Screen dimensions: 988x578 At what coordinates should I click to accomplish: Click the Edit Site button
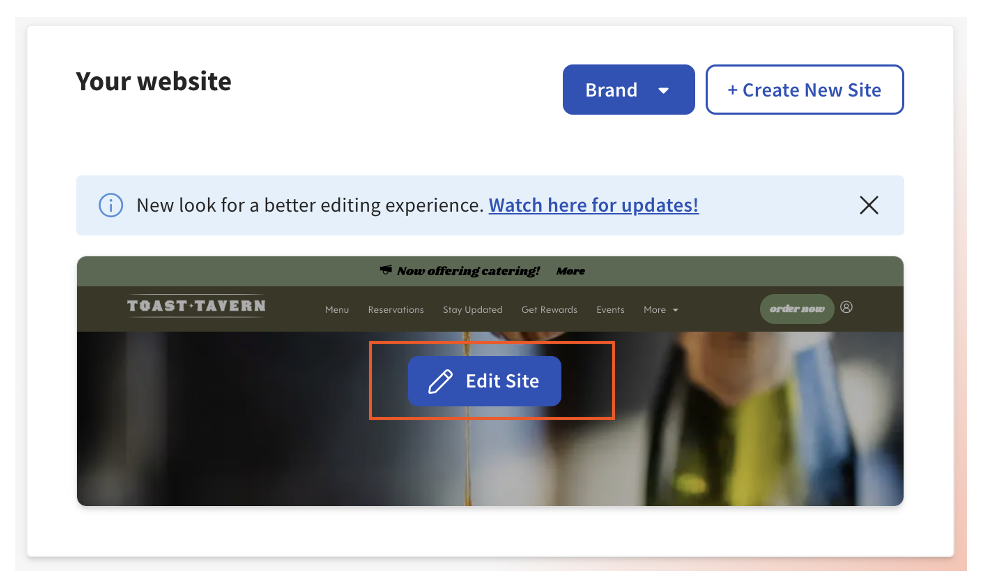[x=484, y=381]
